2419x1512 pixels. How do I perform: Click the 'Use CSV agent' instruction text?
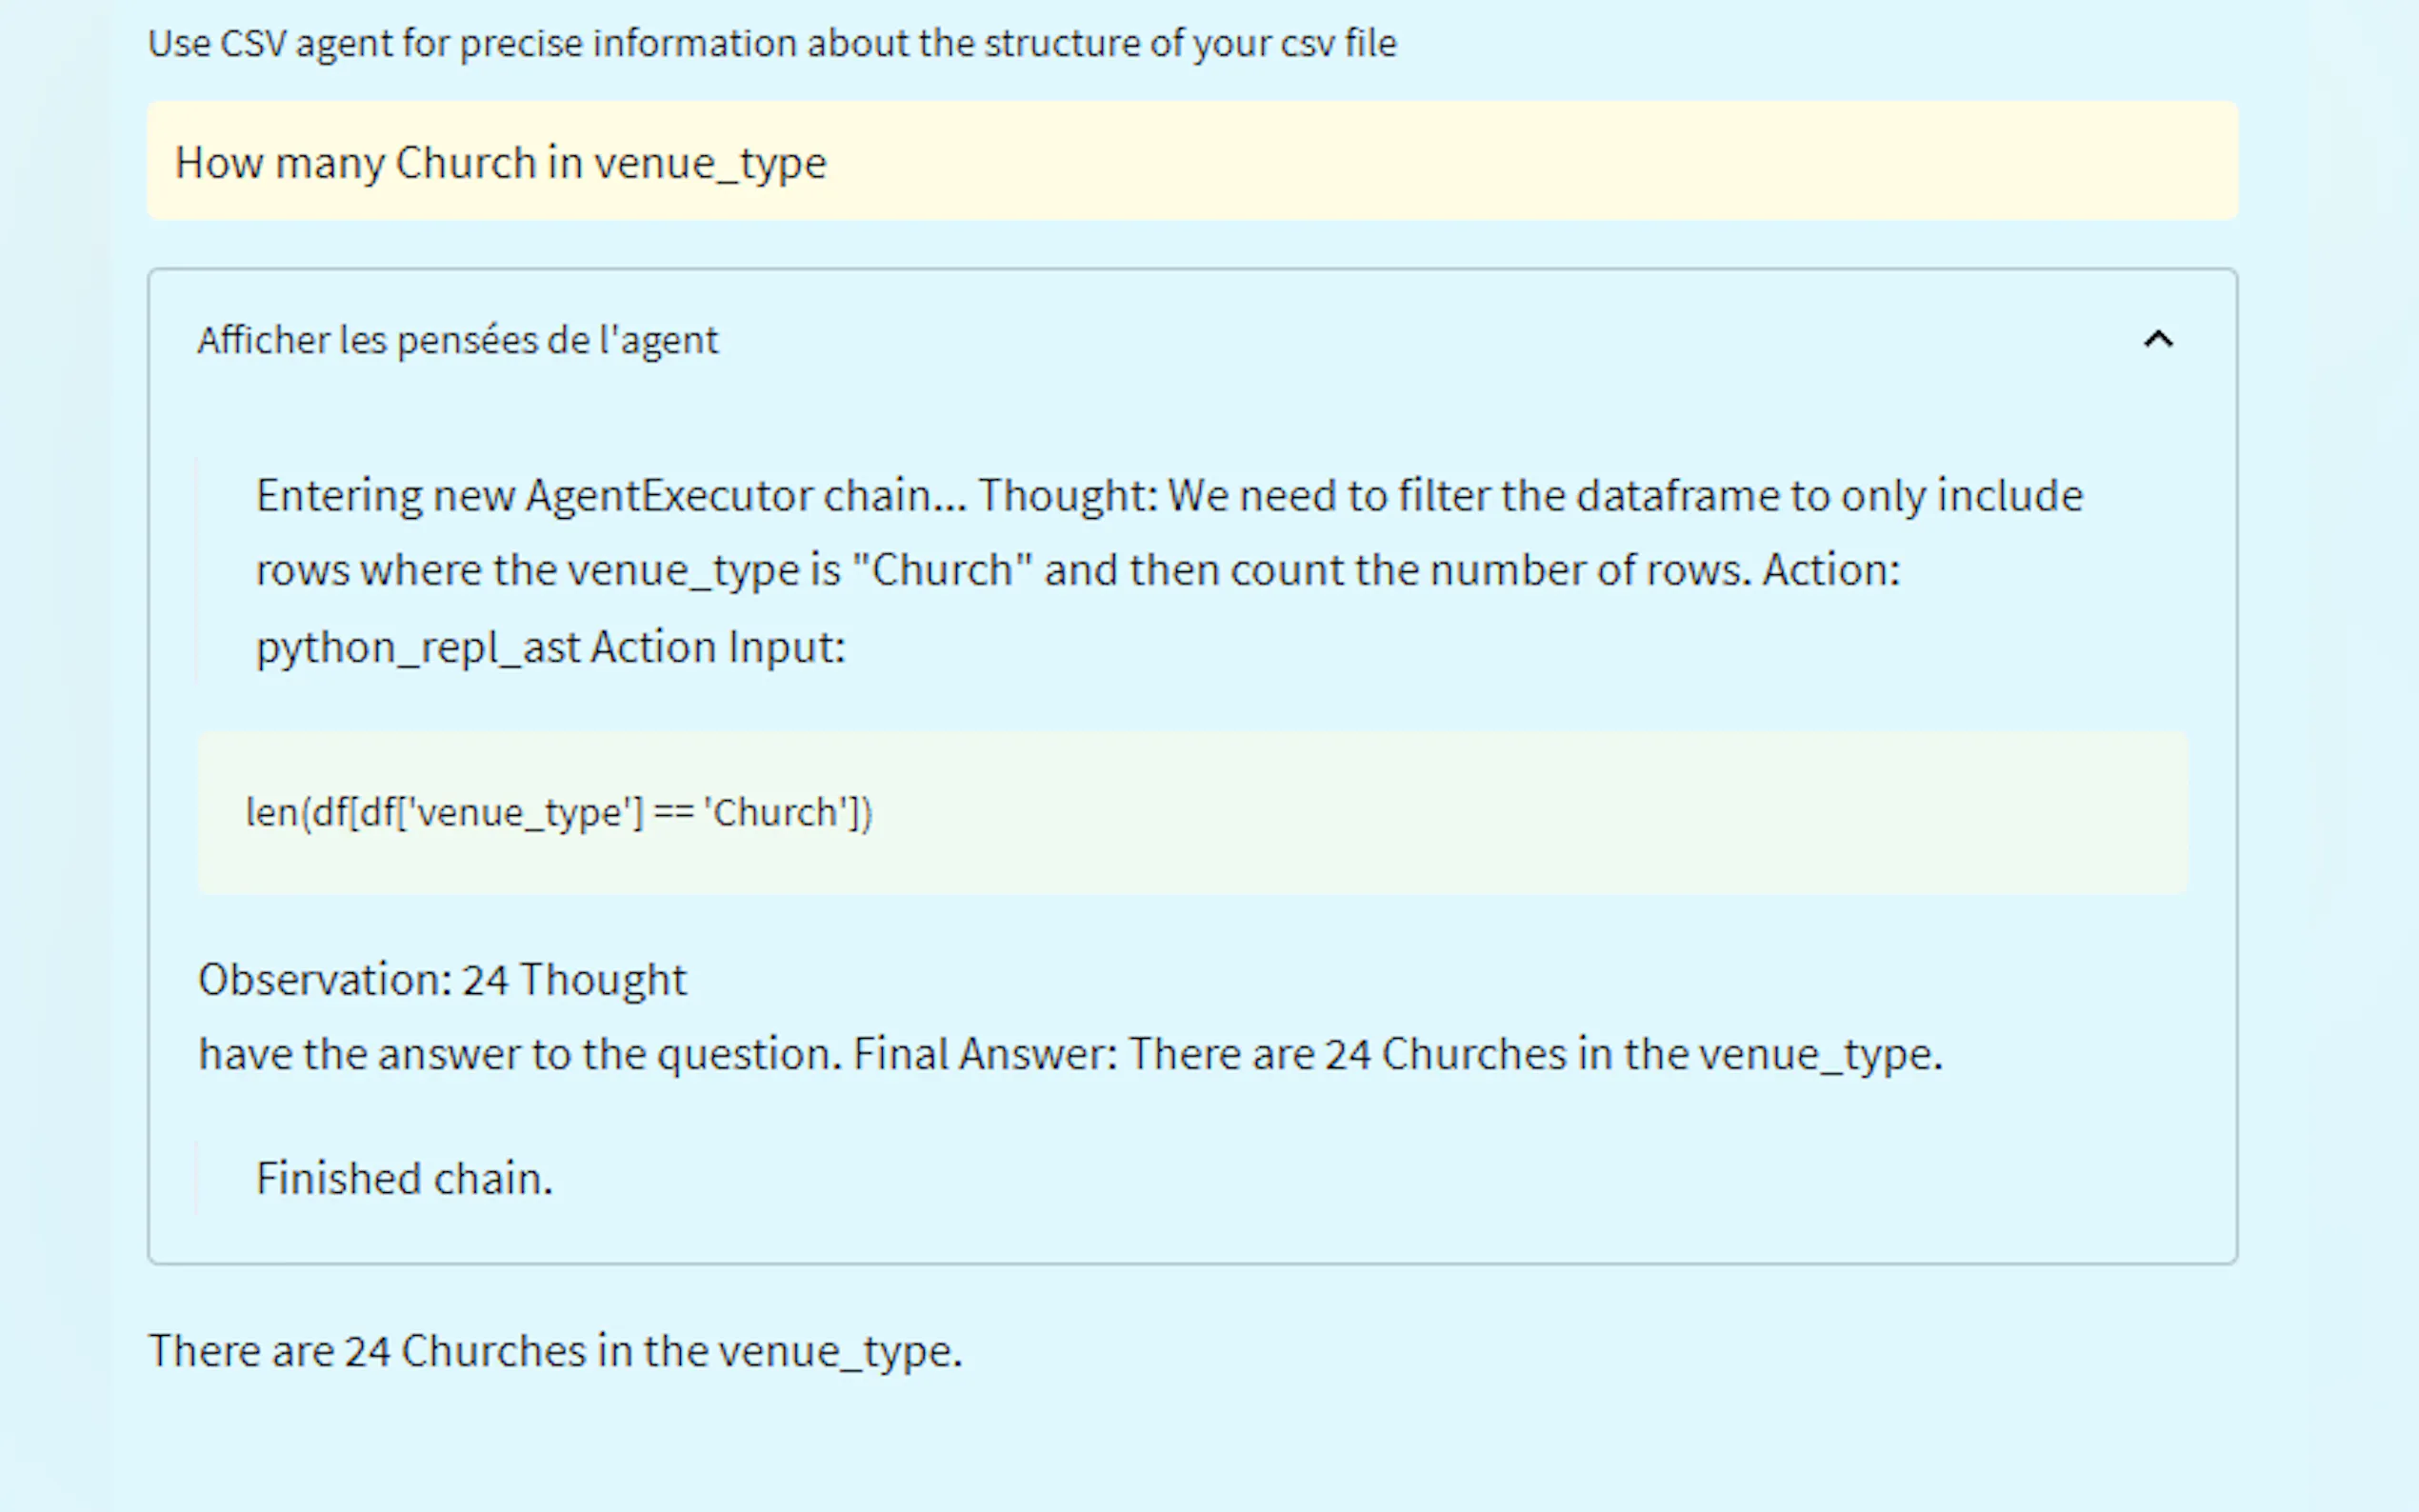coord(771,43)
